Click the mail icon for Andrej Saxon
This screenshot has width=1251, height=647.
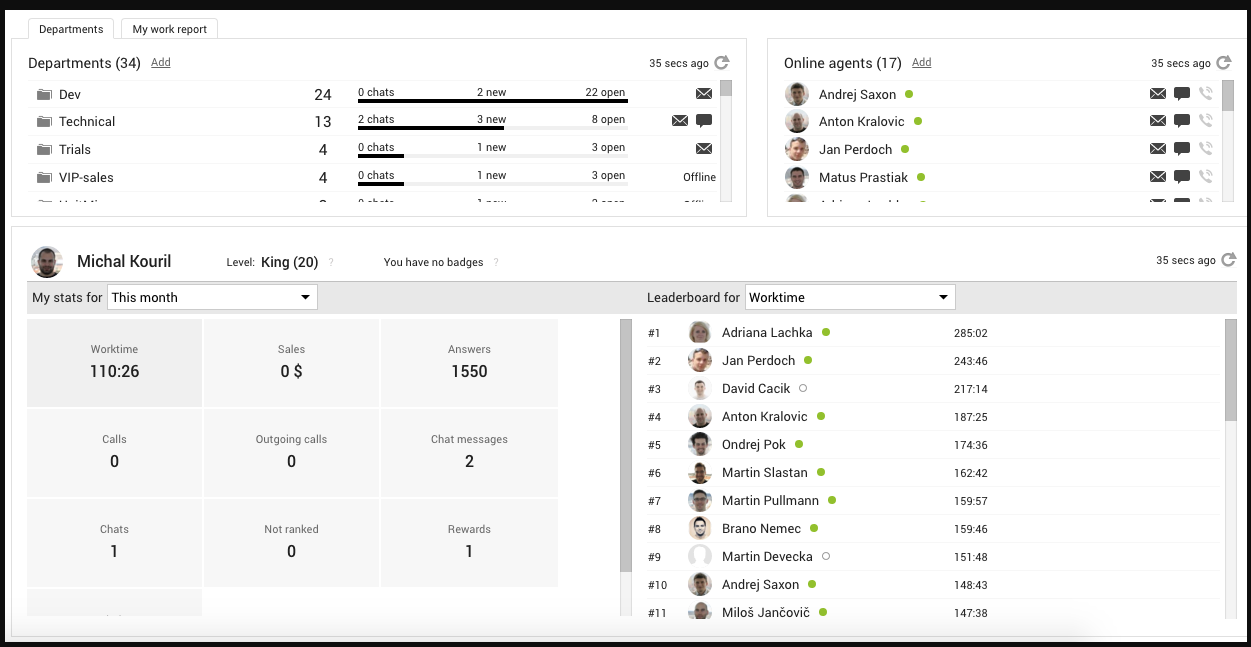1157,94
